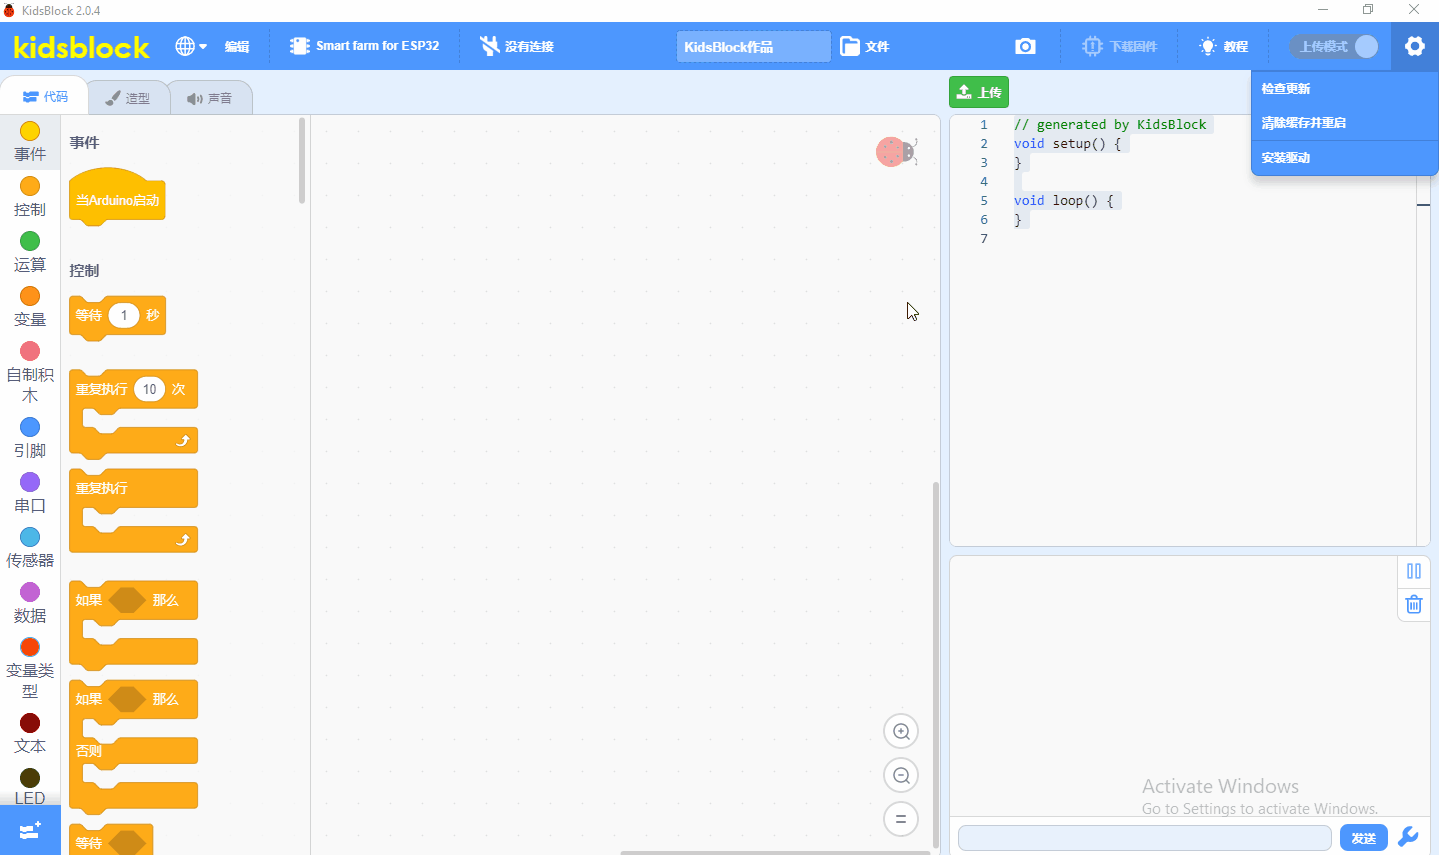Select the purple 串口 category circle
1439x855 pixels.
click(30, 482)
